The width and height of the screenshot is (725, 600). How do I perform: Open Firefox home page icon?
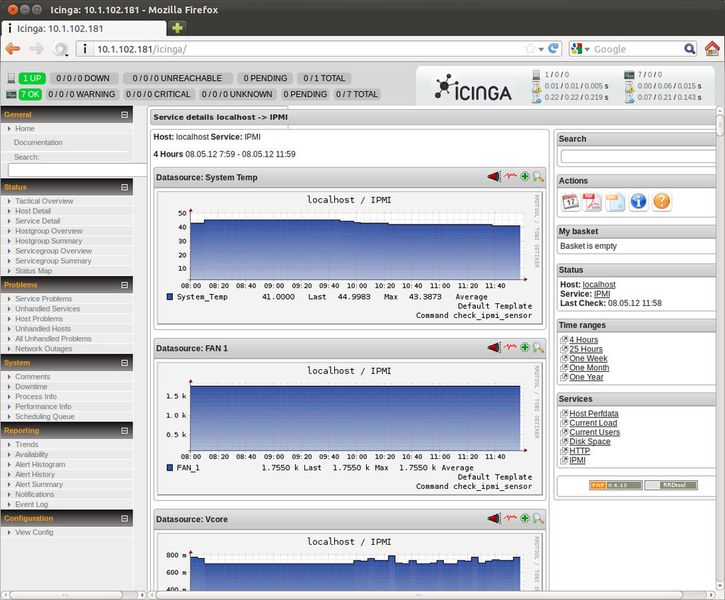pos(712,49)
